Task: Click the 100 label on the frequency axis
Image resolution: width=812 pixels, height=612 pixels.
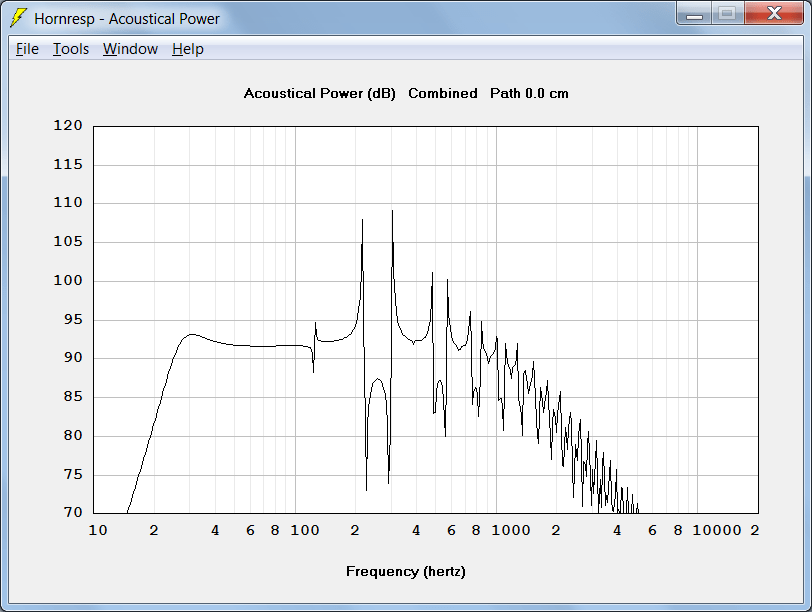Action: 304,530
